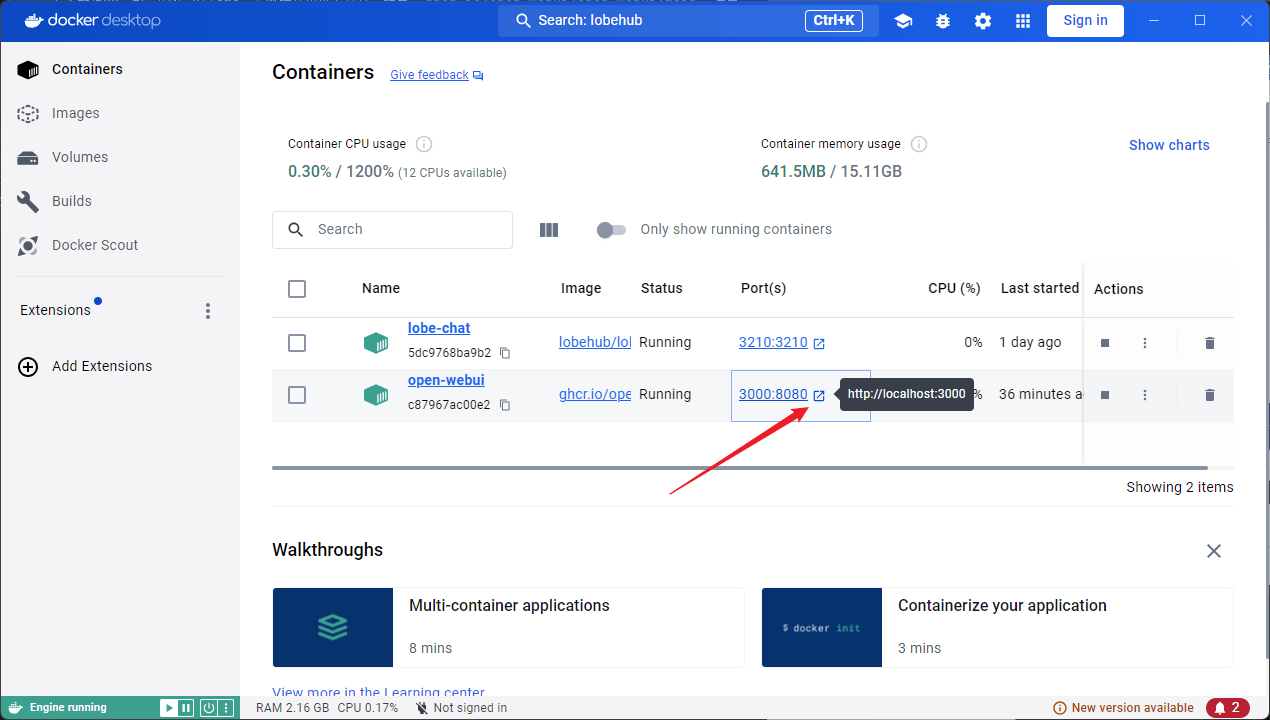
Task: Check the lobe-chat container checkbox
Action: click(297, 343)
